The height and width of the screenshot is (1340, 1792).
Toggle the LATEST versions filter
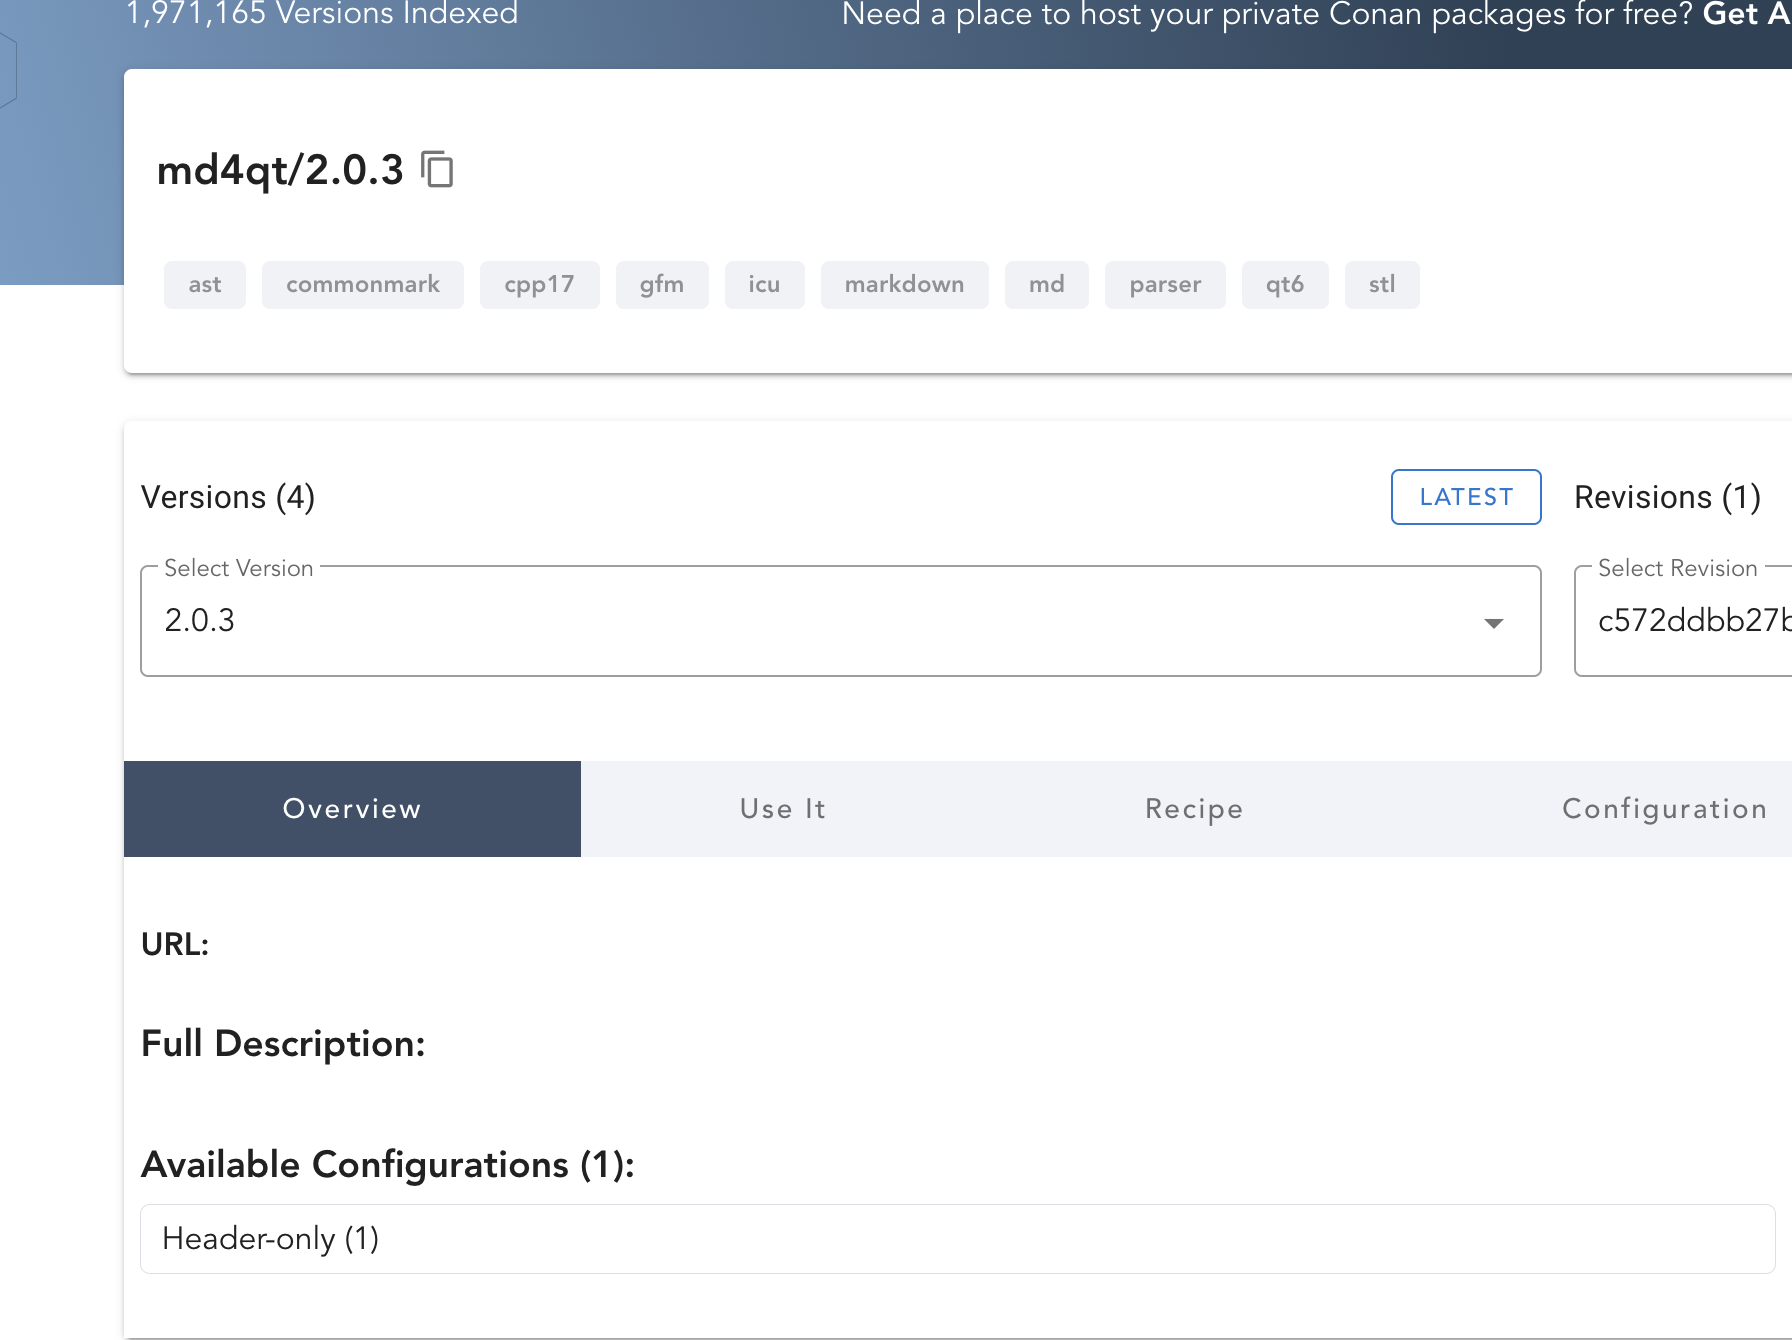1465,496
